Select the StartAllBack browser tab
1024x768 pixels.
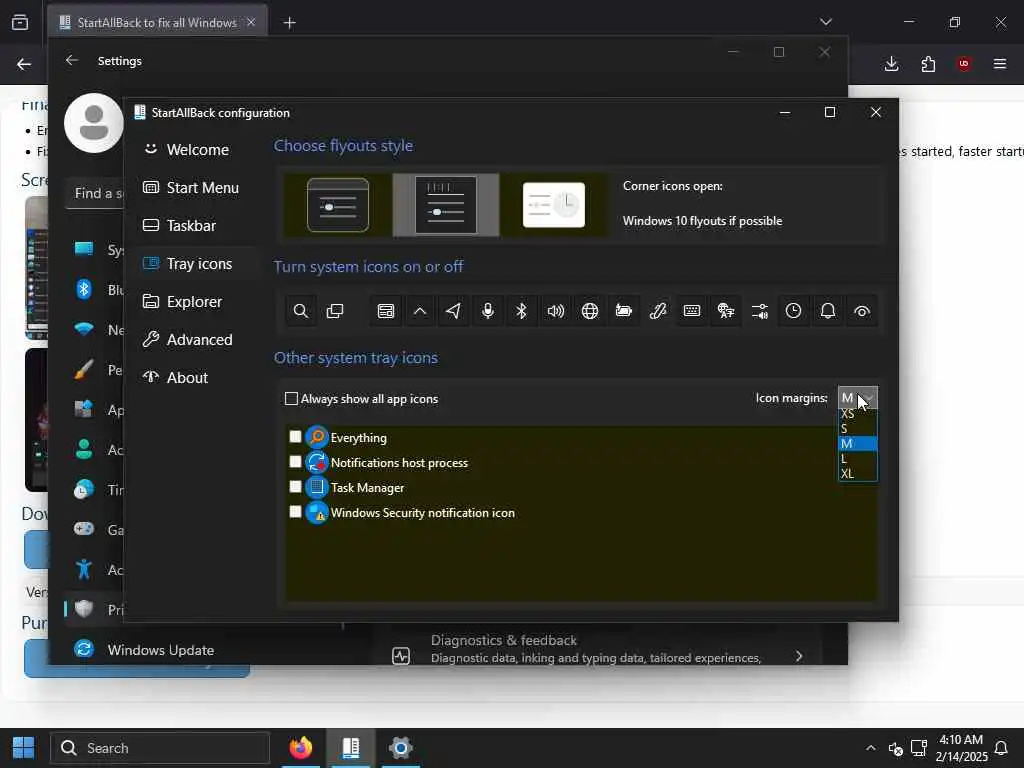point(157,23)
